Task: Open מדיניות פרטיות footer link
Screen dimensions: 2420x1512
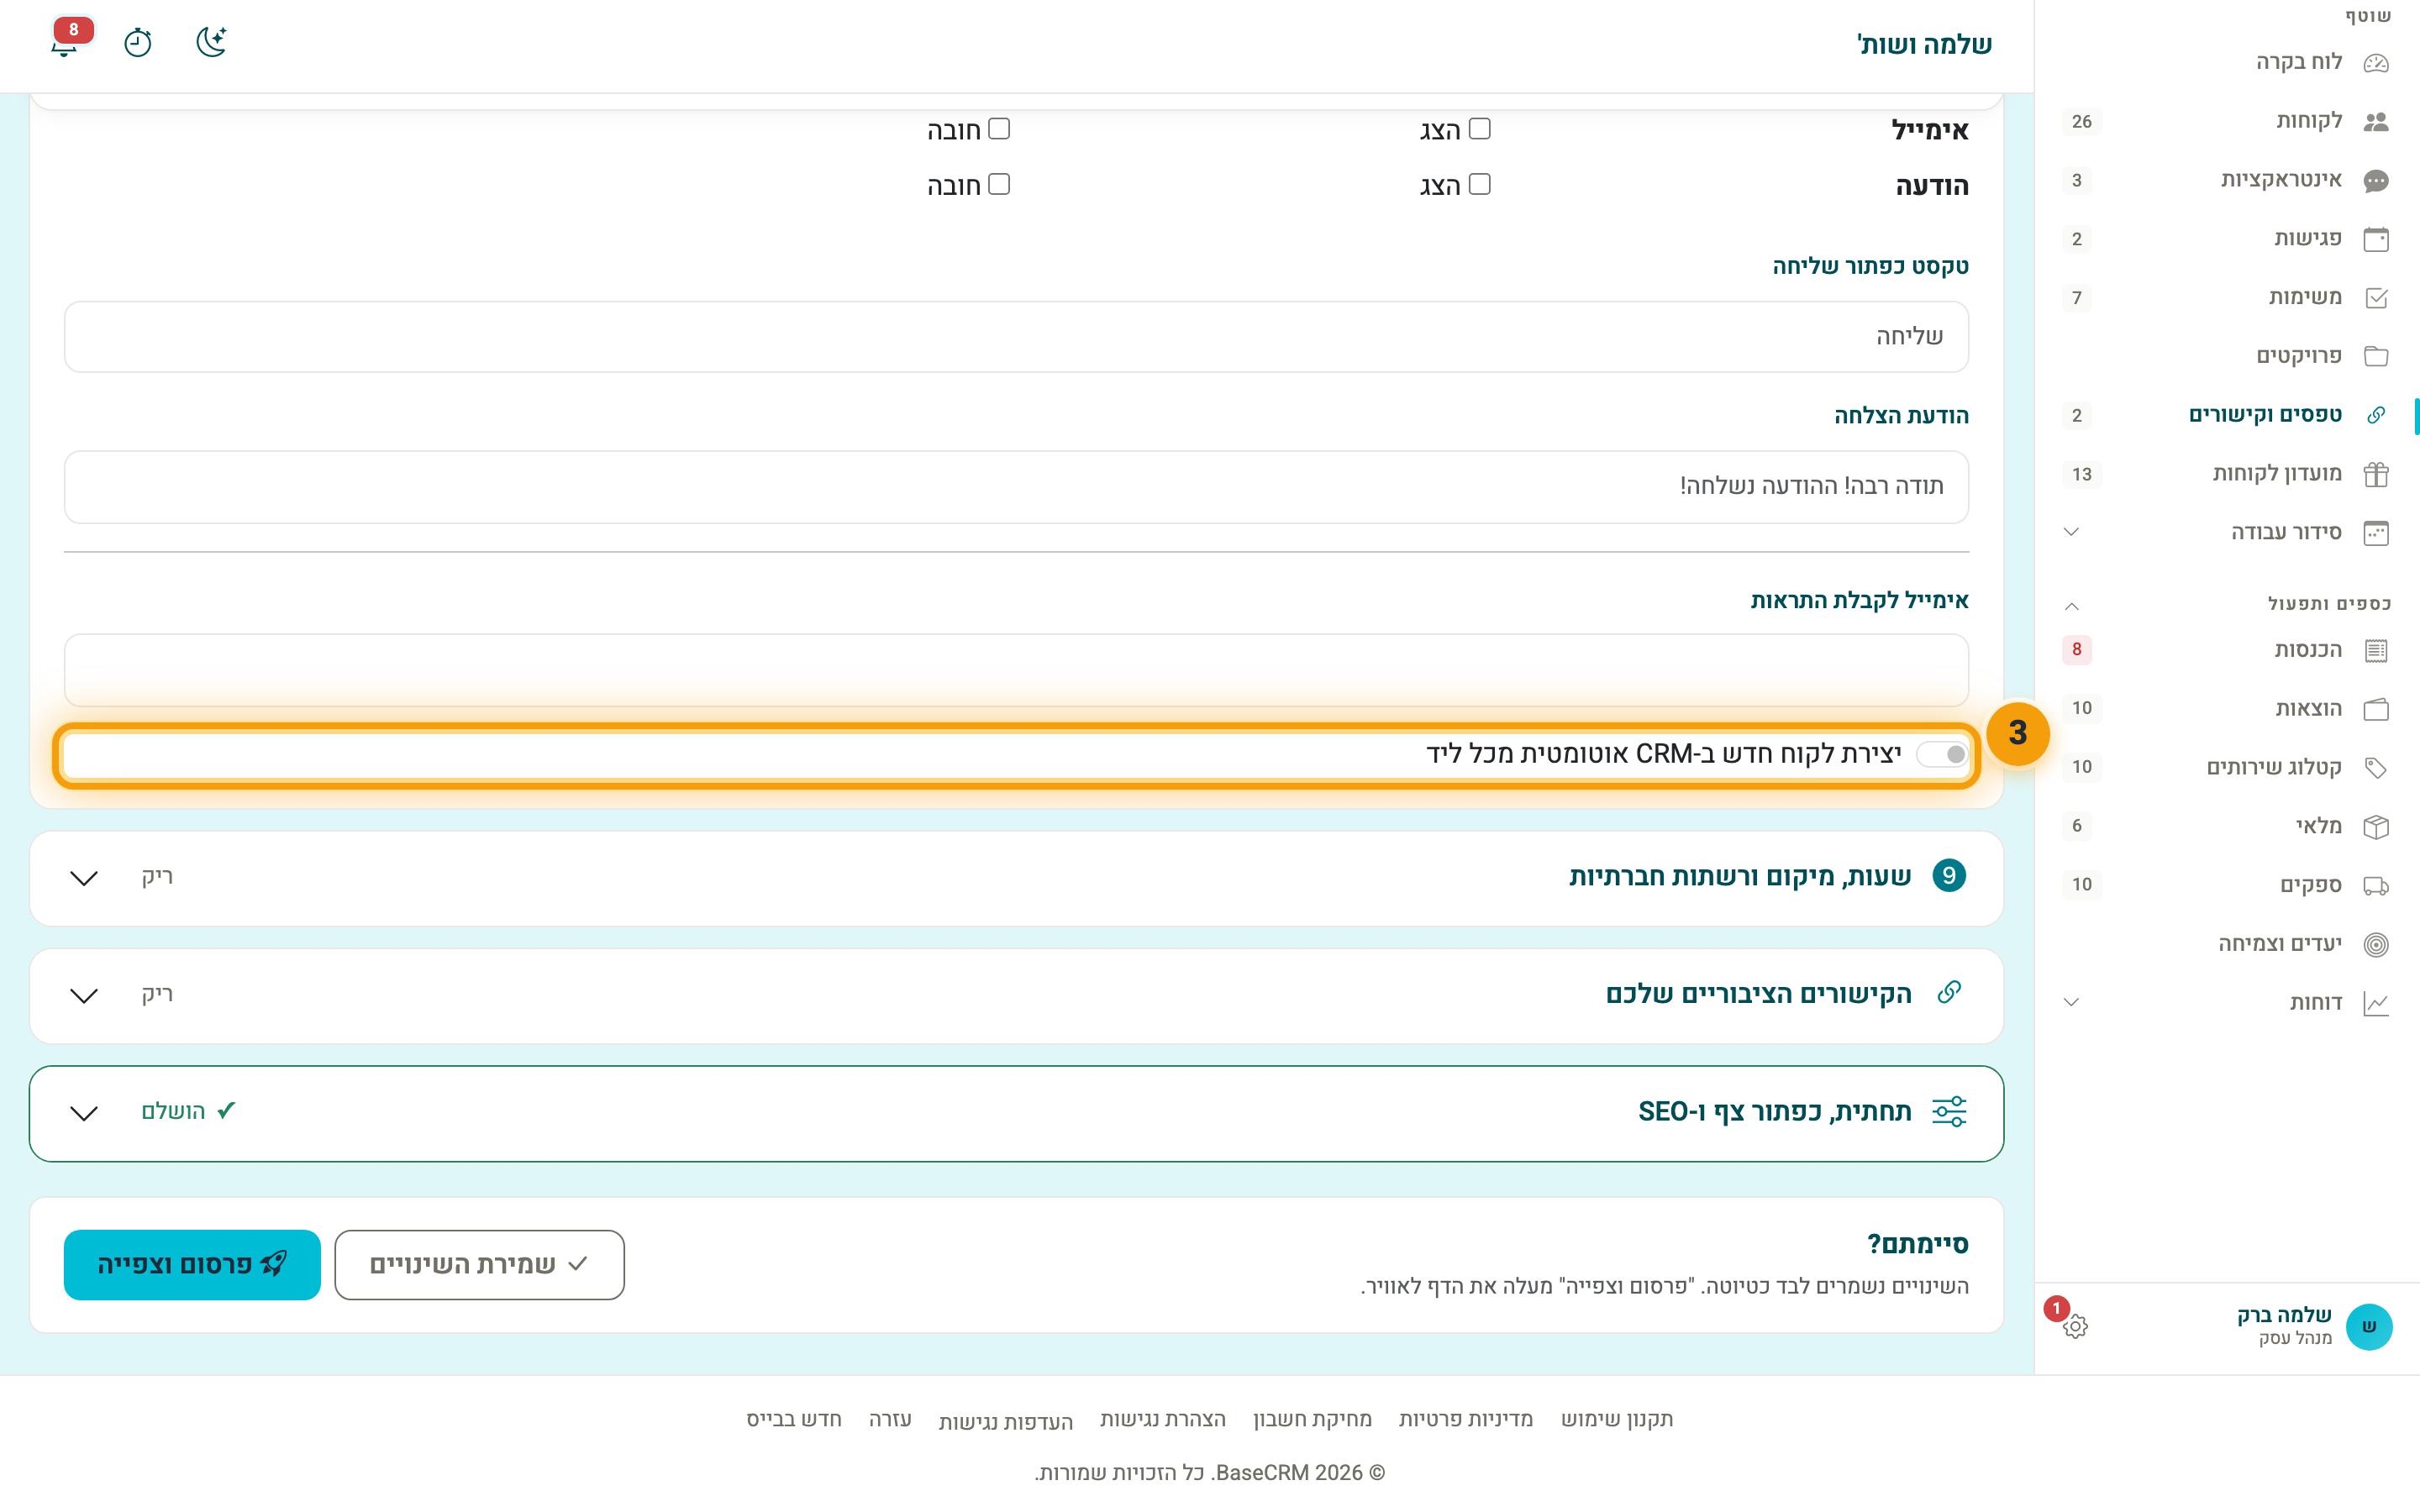Action: 1465,1419
